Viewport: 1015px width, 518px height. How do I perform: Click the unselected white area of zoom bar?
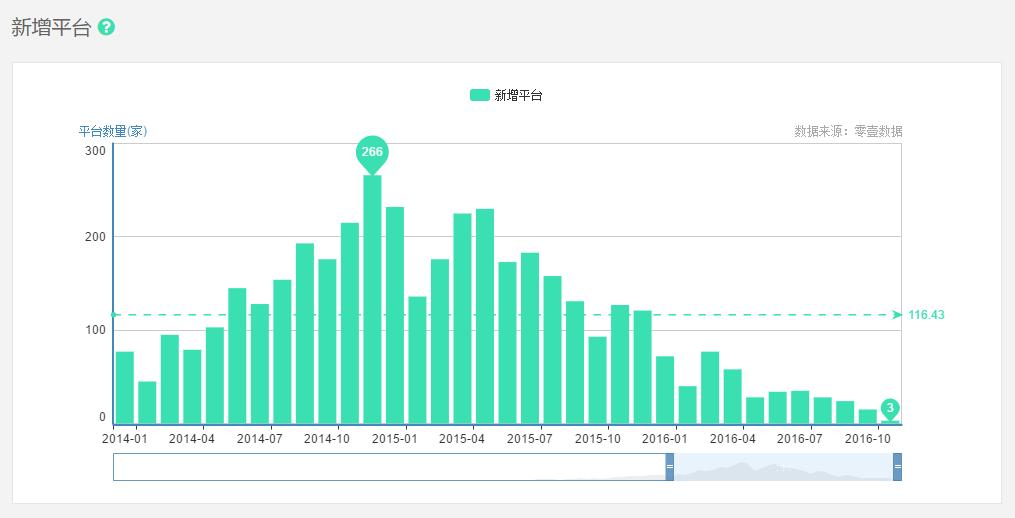[x=389, y=467]
